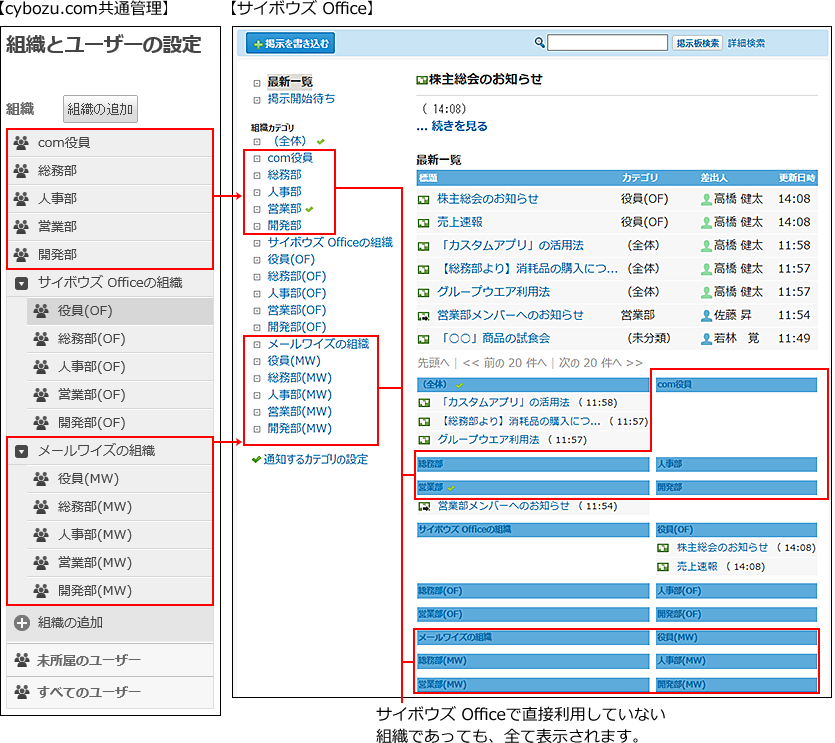Open the サイボウズ Officeの組織 category link
835x743 pixels.
[330, 242]
